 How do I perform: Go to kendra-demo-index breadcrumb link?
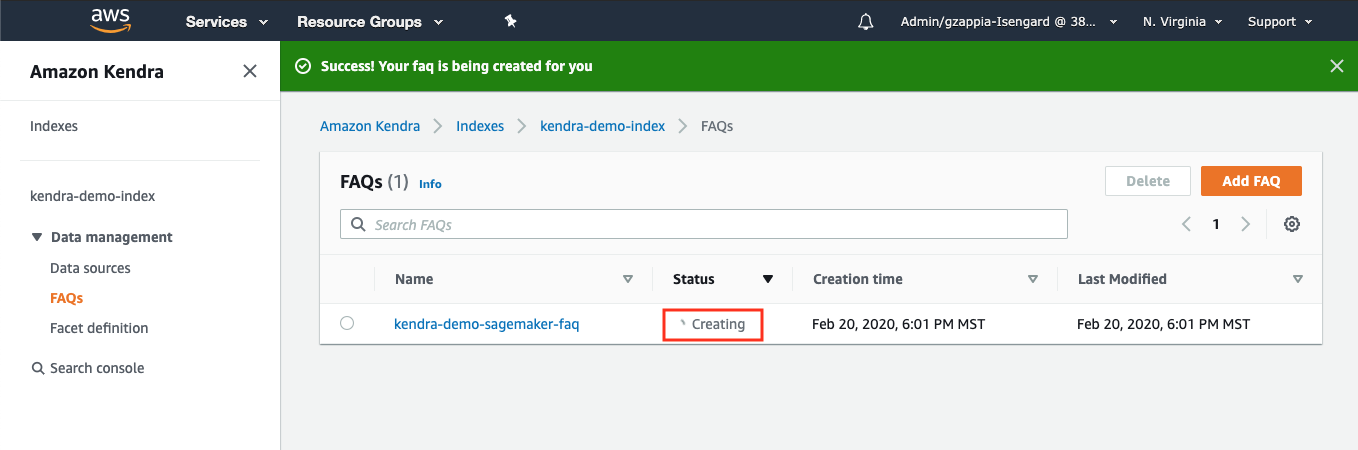pyautogui.click(x=602, y=126)
